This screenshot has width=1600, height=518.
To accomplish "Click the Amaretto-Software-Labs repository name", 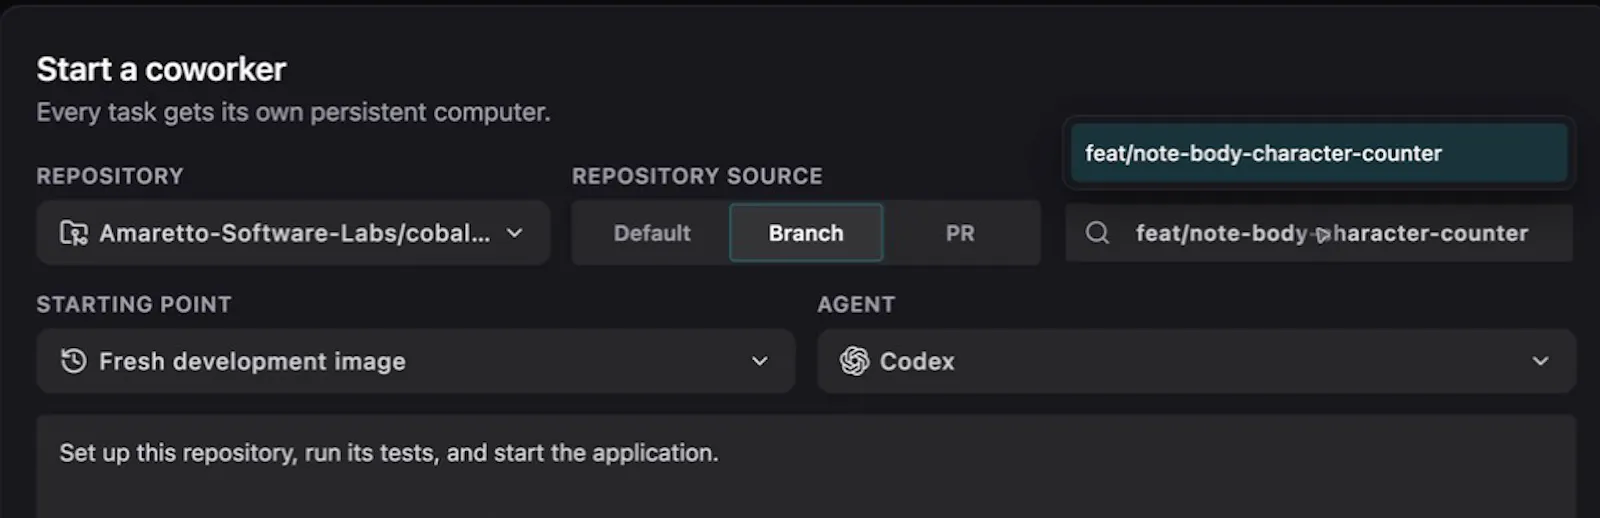I will point(294,233).
